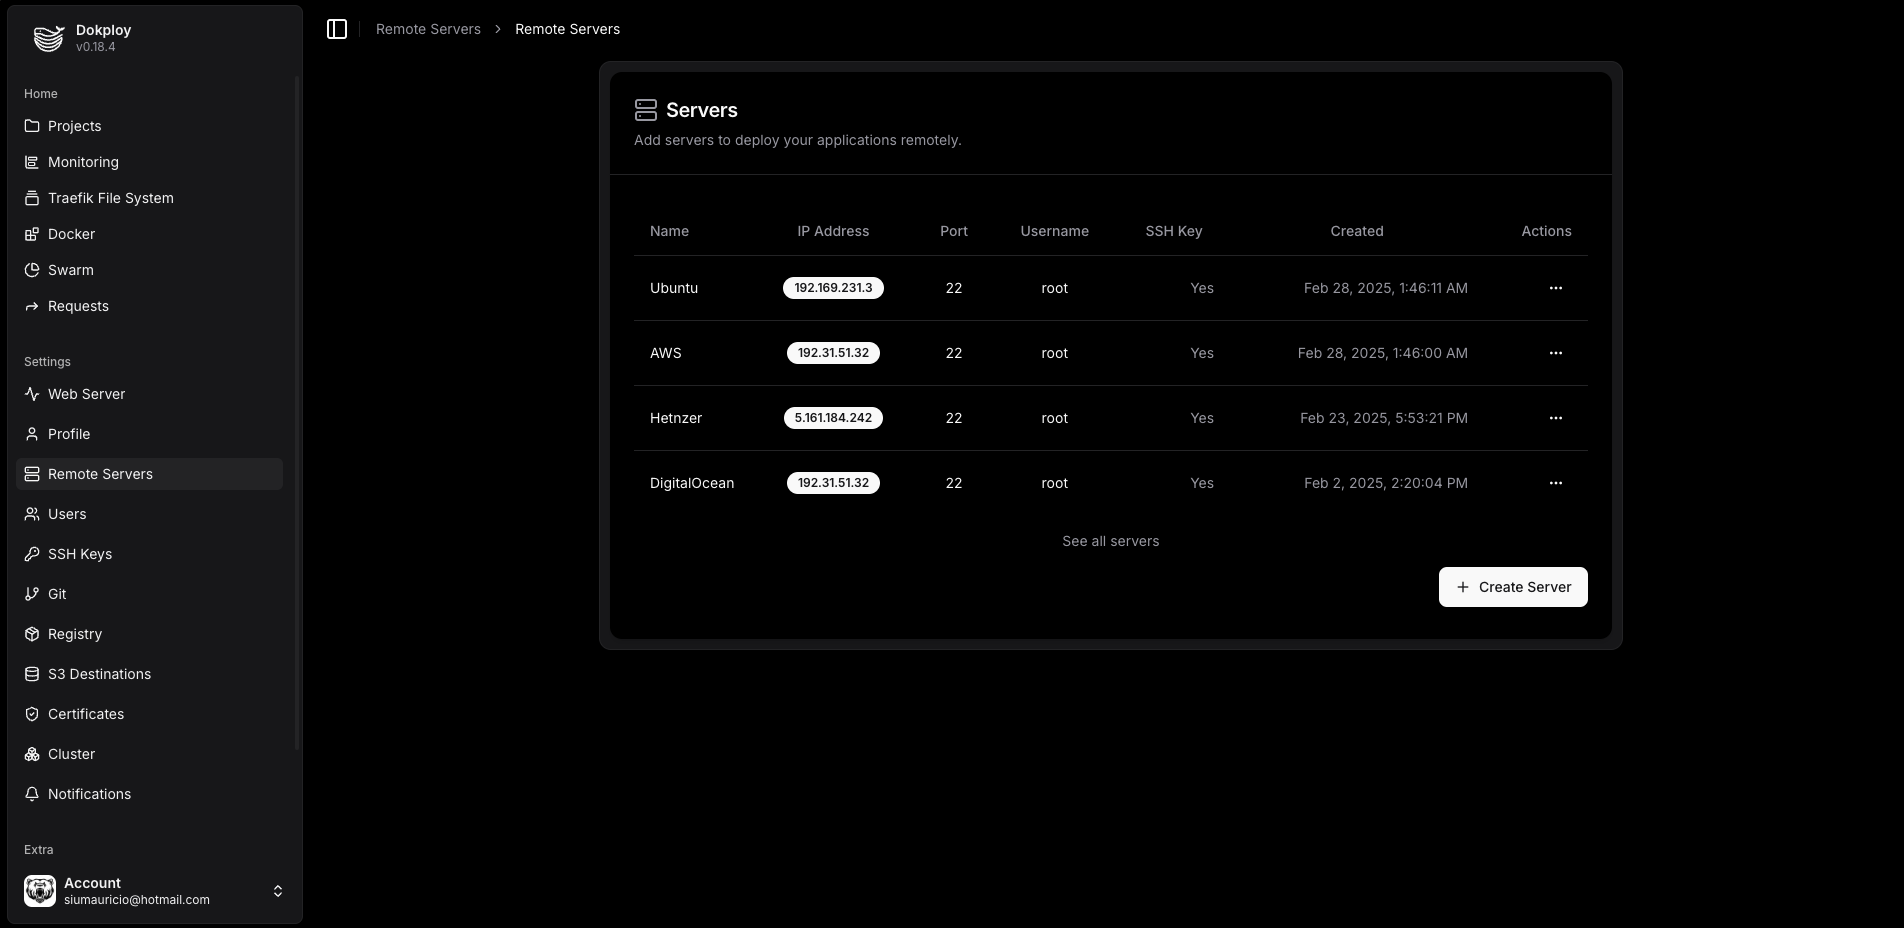The image size is (1904, 928).
Task: Click the Dokploy logo icon
Action: 48,38
